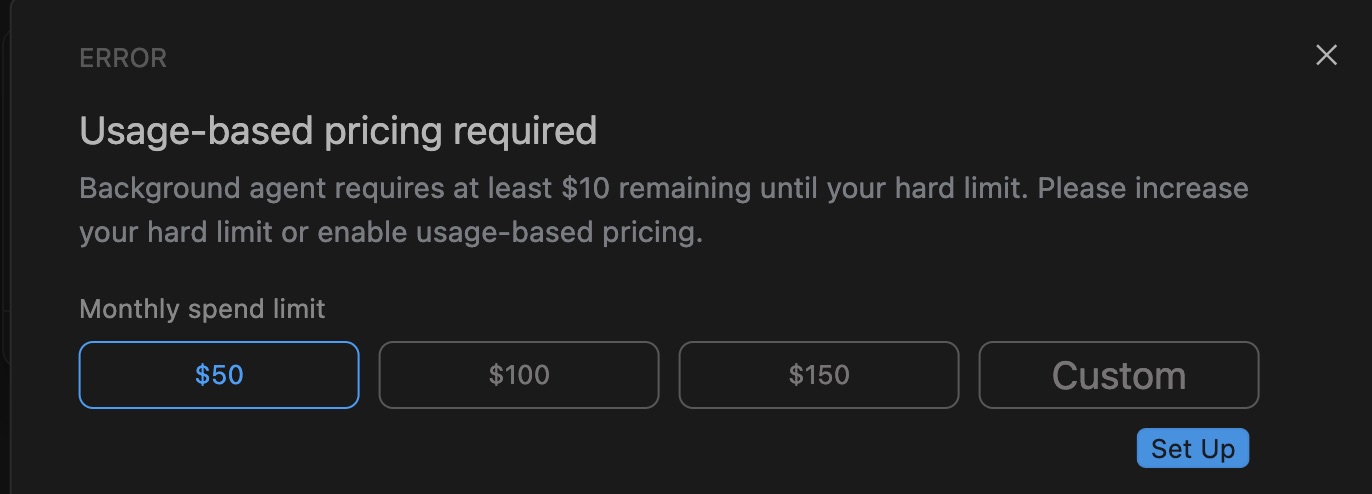This screenshot has height=494, width=1372.
Task: Click the Background agent description text
Action: [x=664, y=210]
